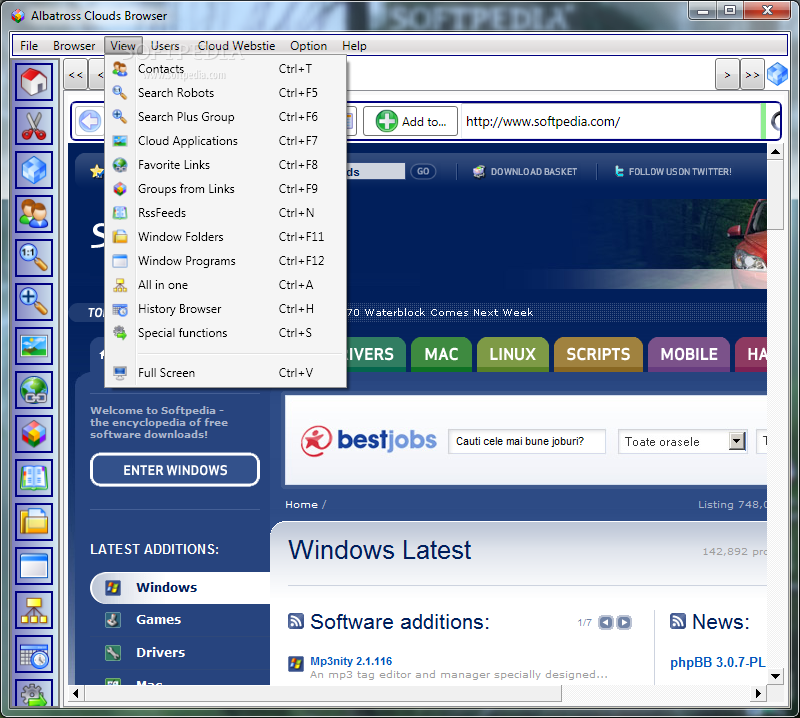Select Drivers in Latest Additions list

[x=161, y=652]
